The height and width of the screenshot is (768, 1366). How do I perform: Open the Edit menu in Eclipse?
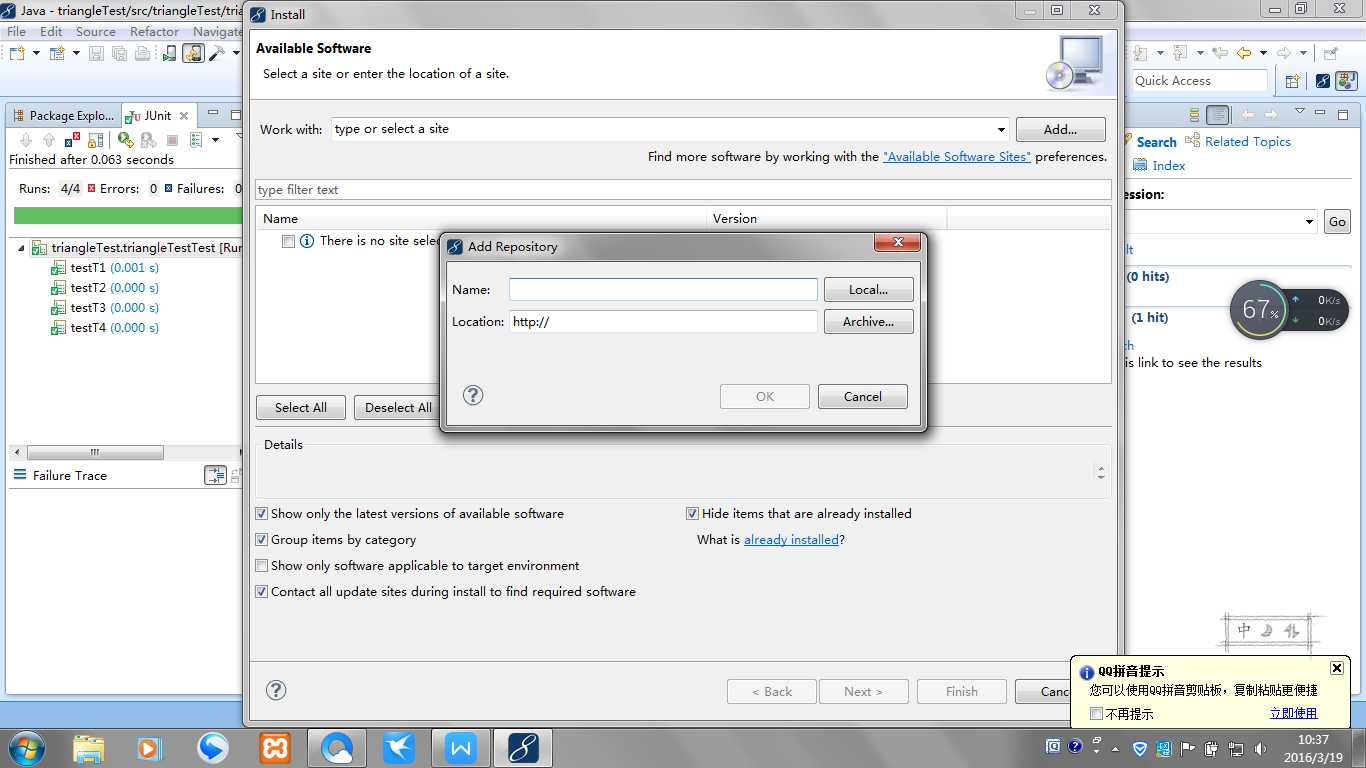pos(51,32)
